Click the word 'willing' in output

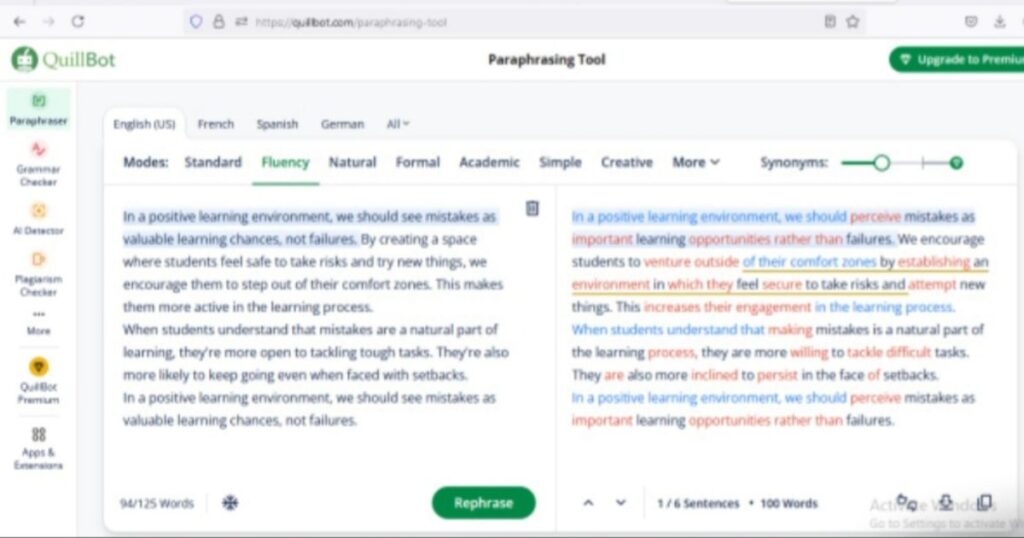809,353
